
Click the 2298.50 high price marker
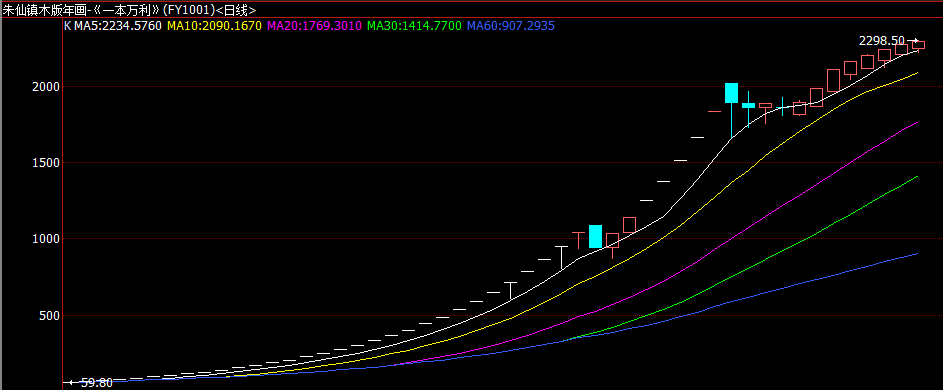[882, 41]
